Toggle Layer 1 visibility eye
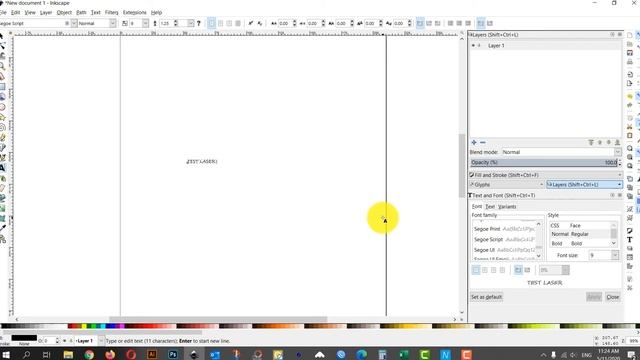The height and width of the screenshot is (360, 640). click(x=473, y=46)
